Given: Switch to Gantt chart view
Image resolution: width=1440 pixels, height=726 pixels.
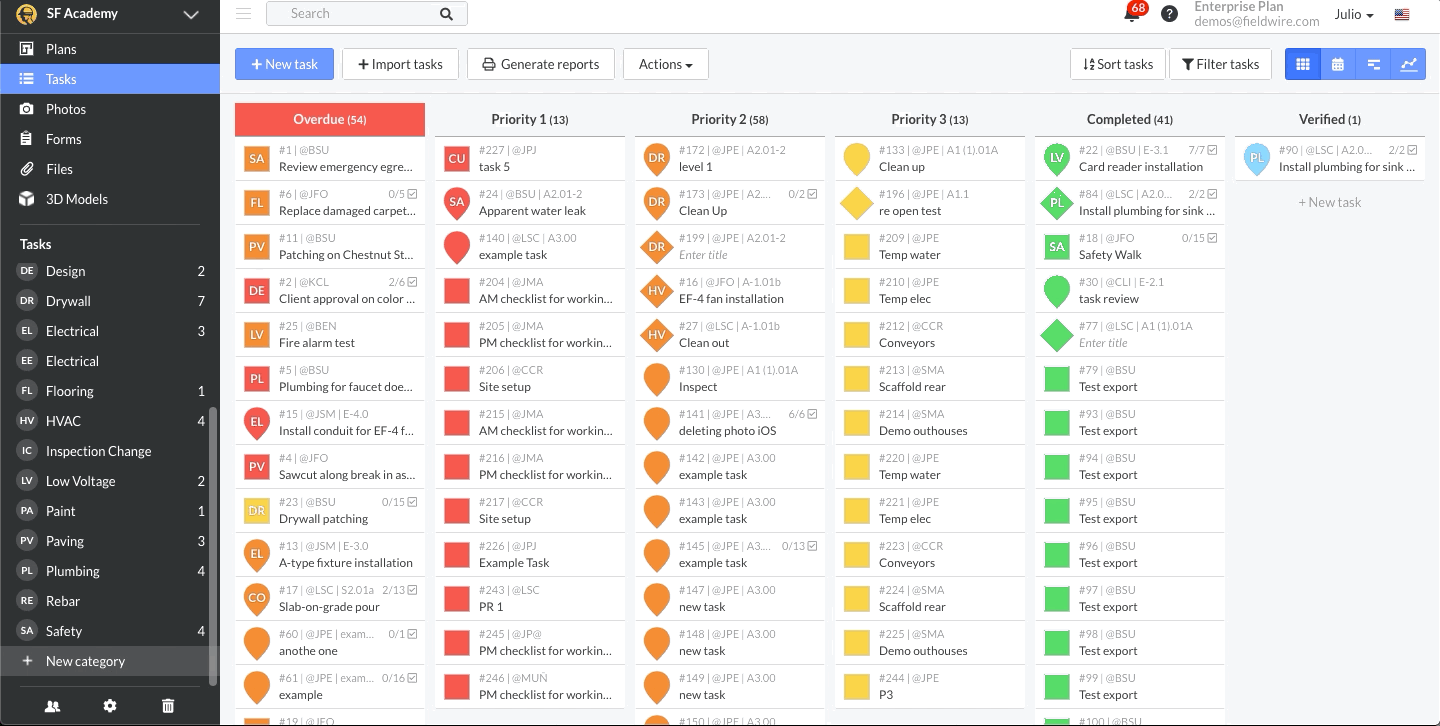Looking at the screenshot, I should (1373, 63).
